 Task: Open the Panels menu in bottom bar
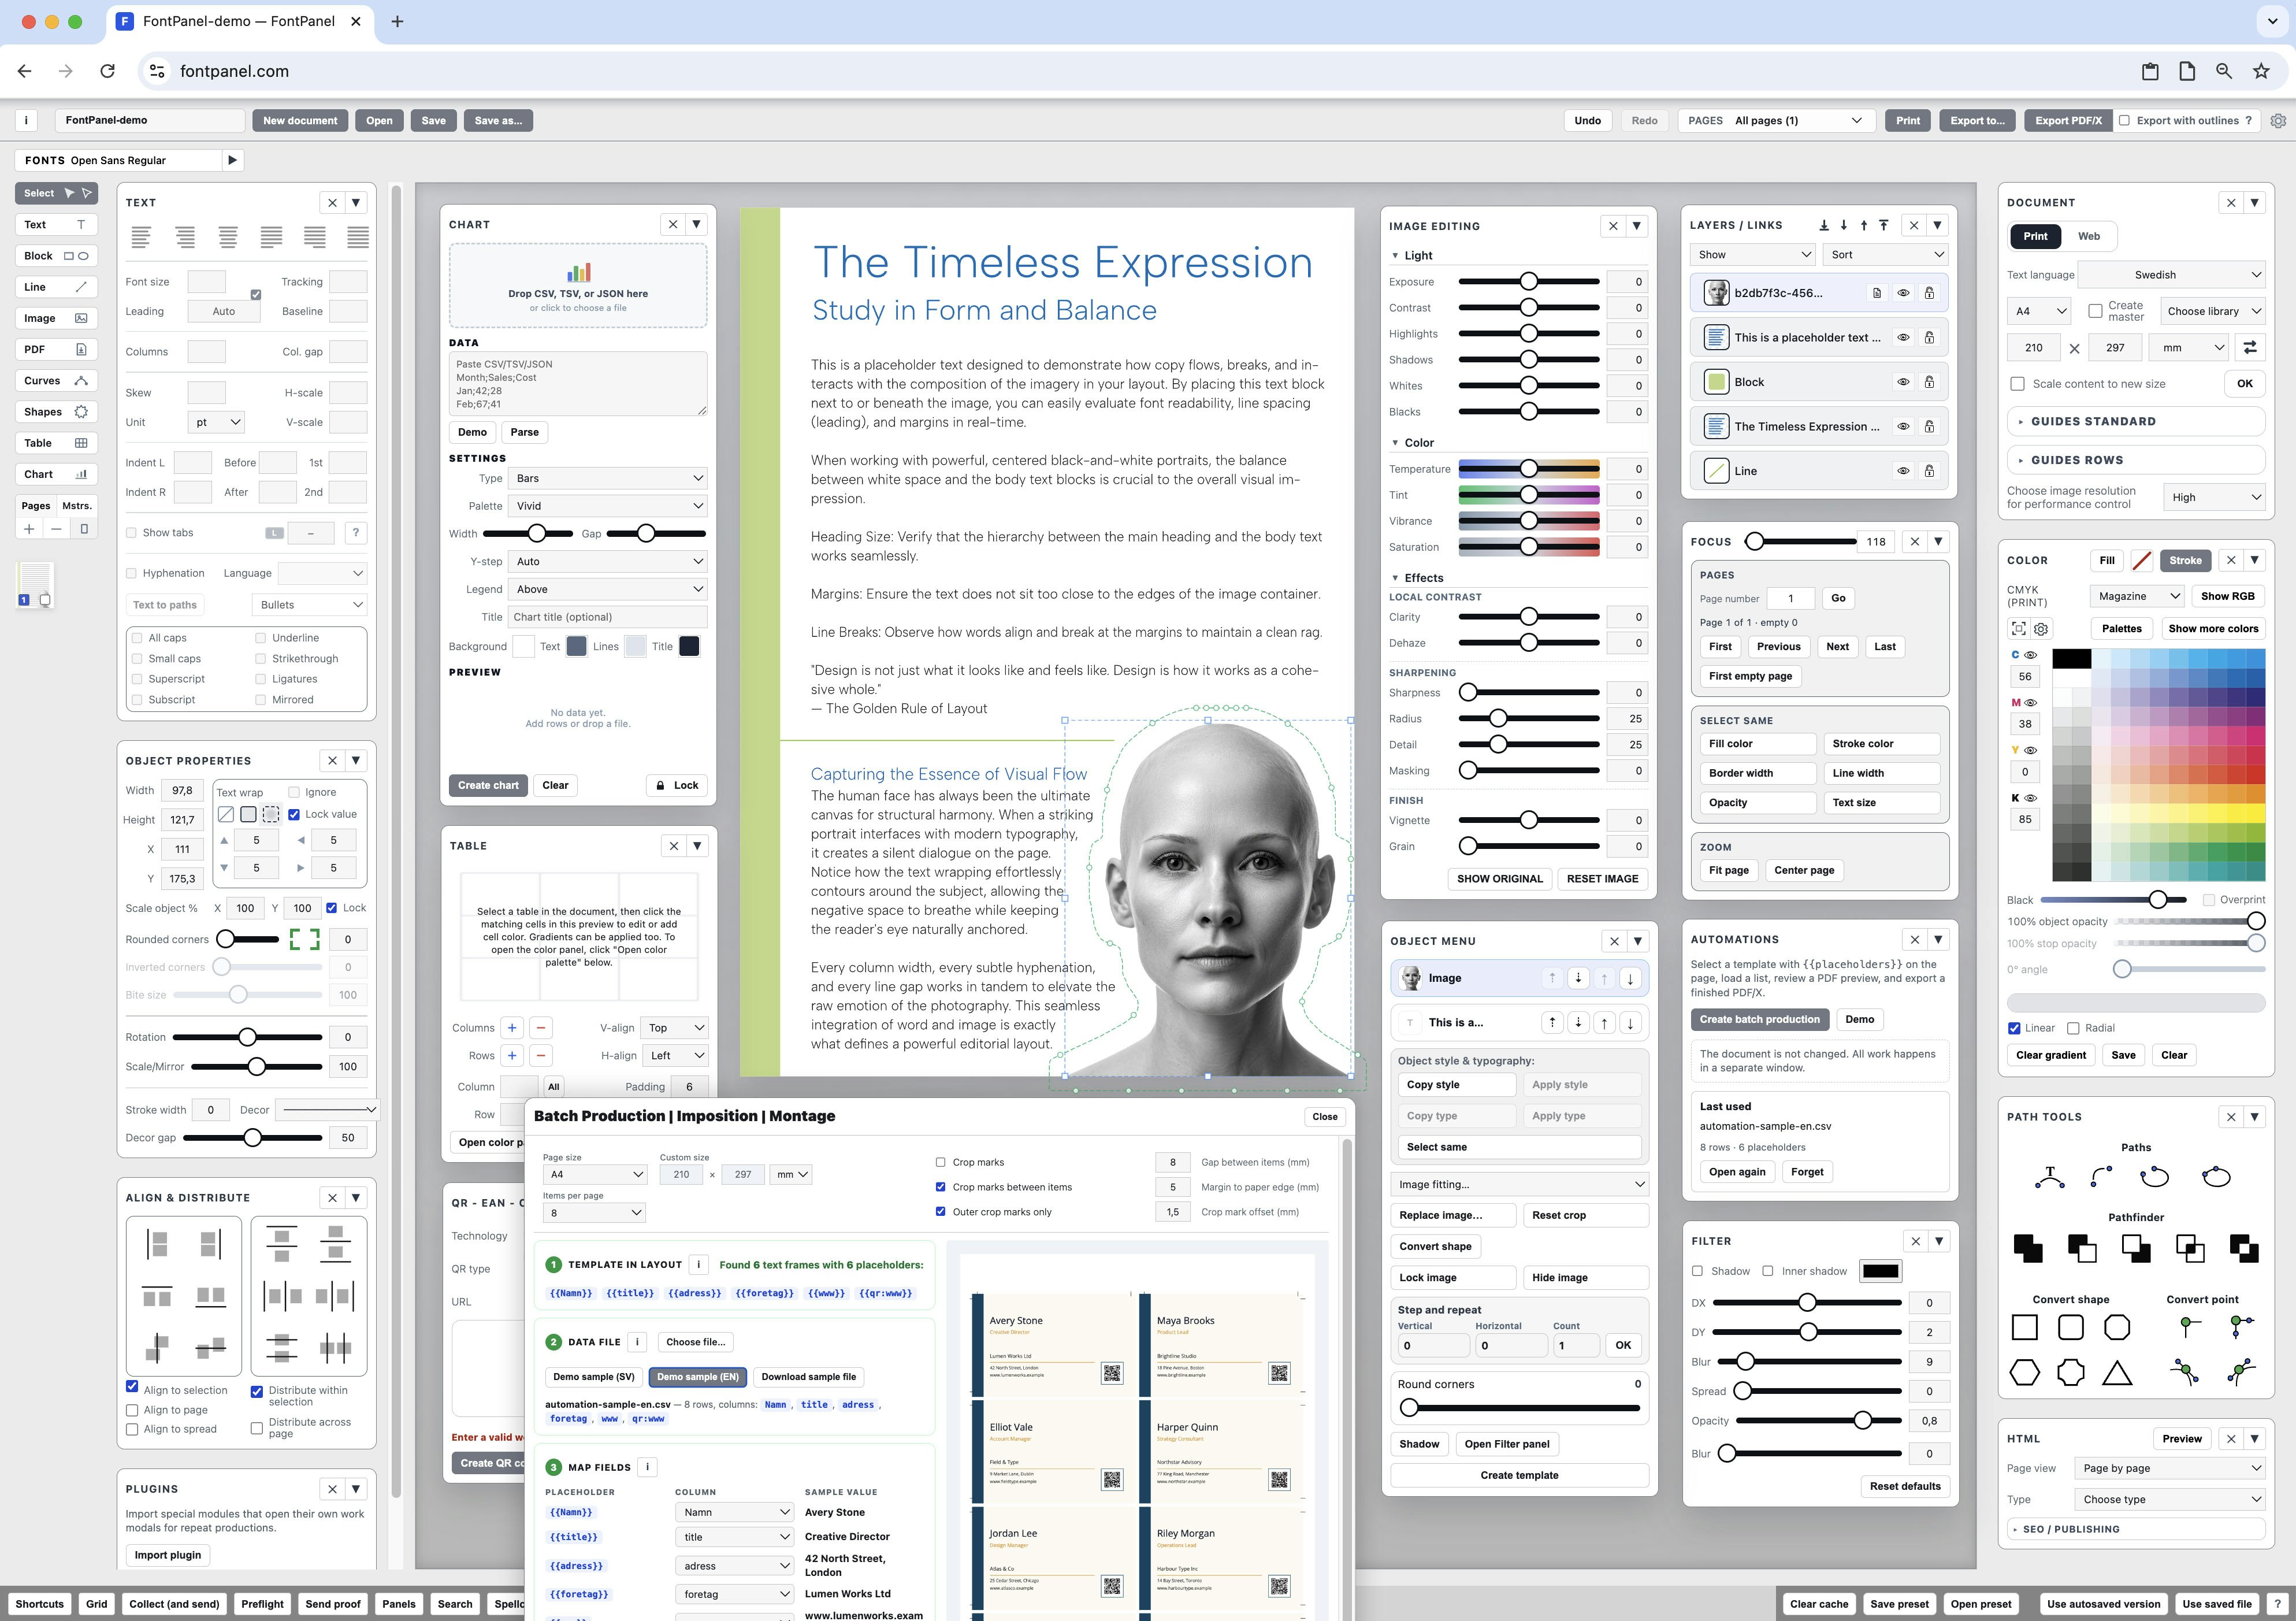click(398, 1604)
